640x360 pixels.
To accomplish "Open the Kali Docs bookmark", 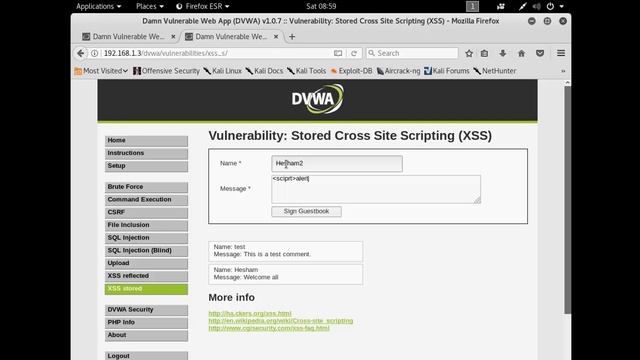I will 264,71.
